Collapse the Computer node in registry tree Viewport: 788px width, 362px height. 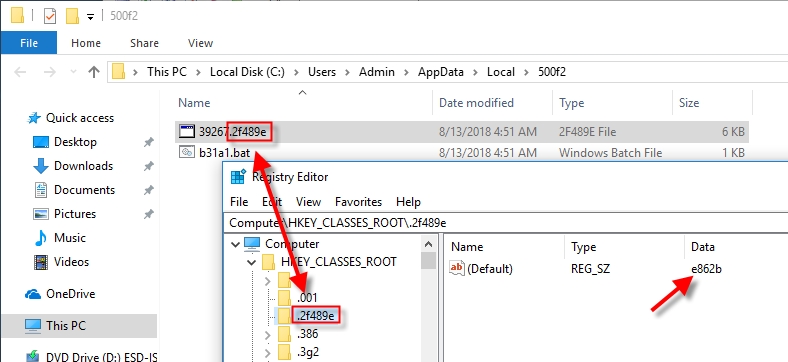point(235,244)
